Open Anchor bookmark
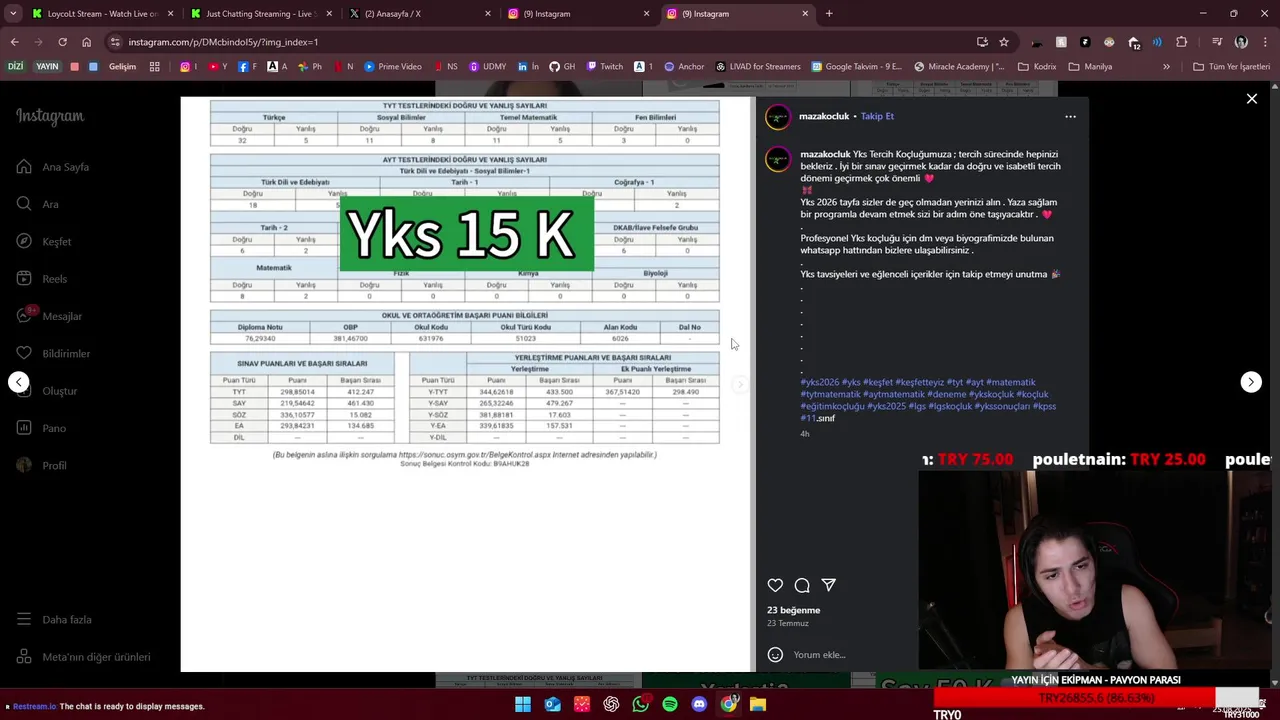 tap(683, 67)
